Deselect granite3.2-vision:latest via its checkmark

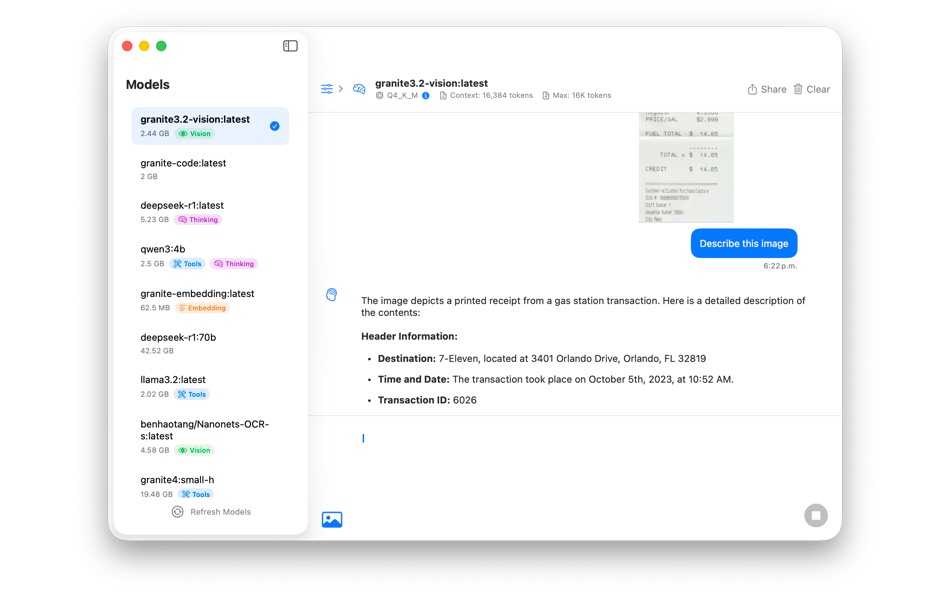pyautogui.click(x=273, y=125)
